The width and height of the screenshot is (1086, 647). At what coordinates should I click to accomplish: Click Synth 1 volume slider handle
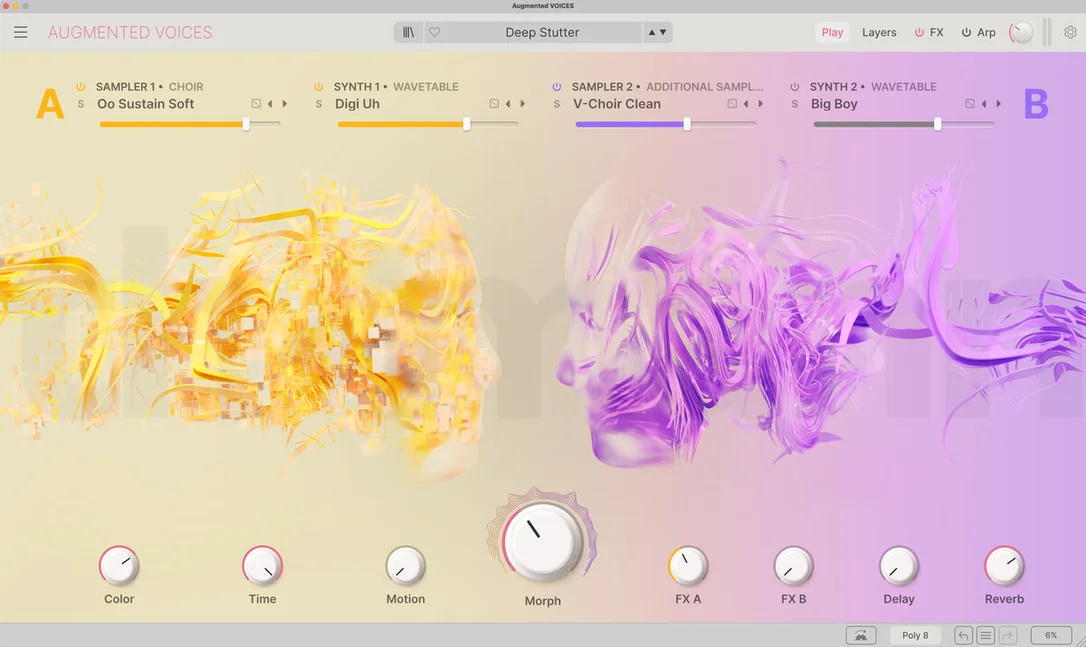point(466,124)
